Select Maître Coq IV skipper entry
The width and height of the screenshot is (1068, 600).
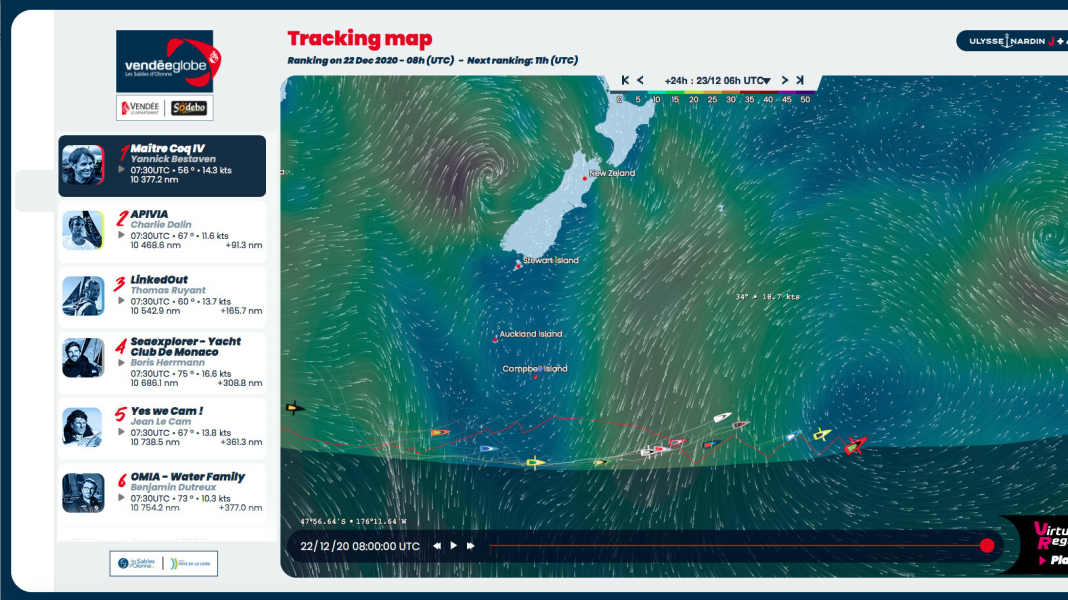[162, 166]
